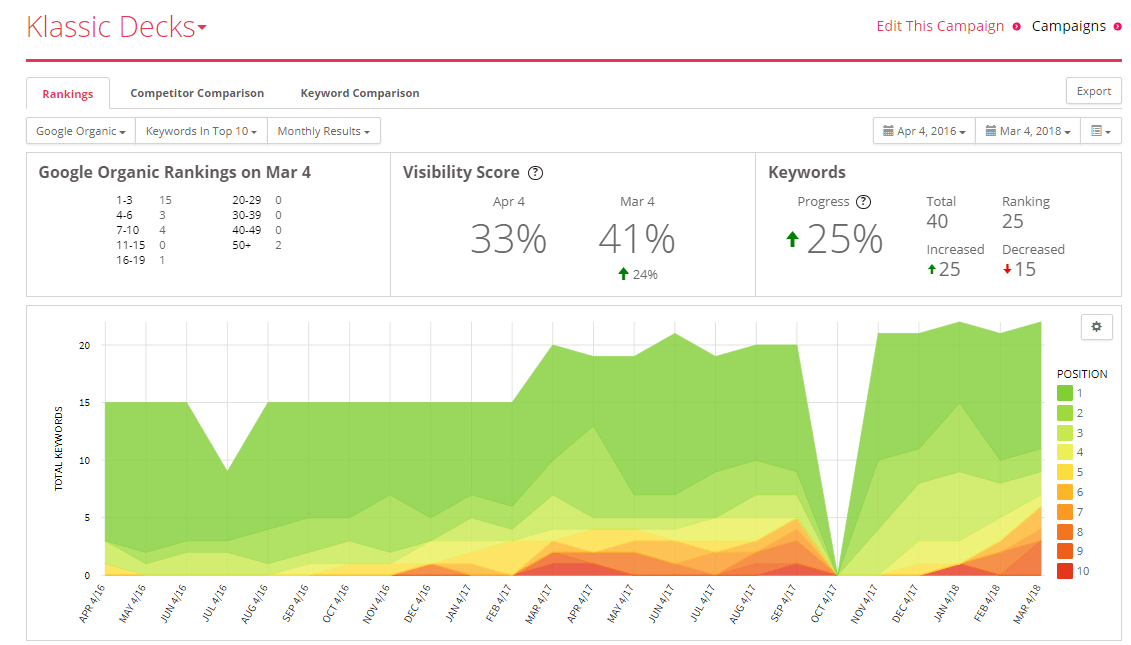
Task: Click the Keywords Progress help icon
Action: point(863,202)
